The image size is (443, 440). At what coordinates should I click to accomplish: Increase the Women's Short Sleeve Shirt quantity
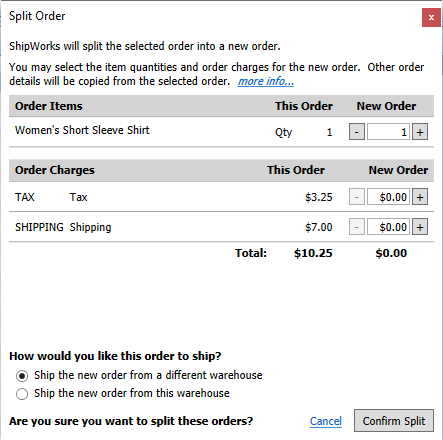[x=420, y=132]
